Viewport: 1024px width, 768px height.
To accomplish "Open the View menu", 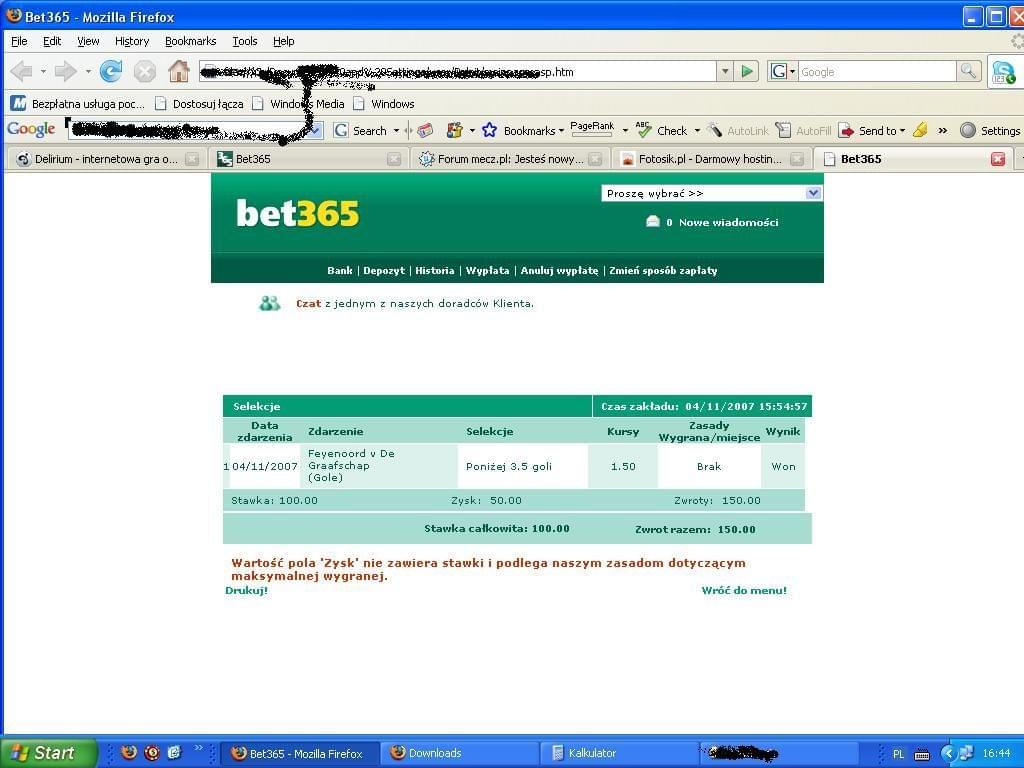I will pyautogui.click(x=88, y=41).
